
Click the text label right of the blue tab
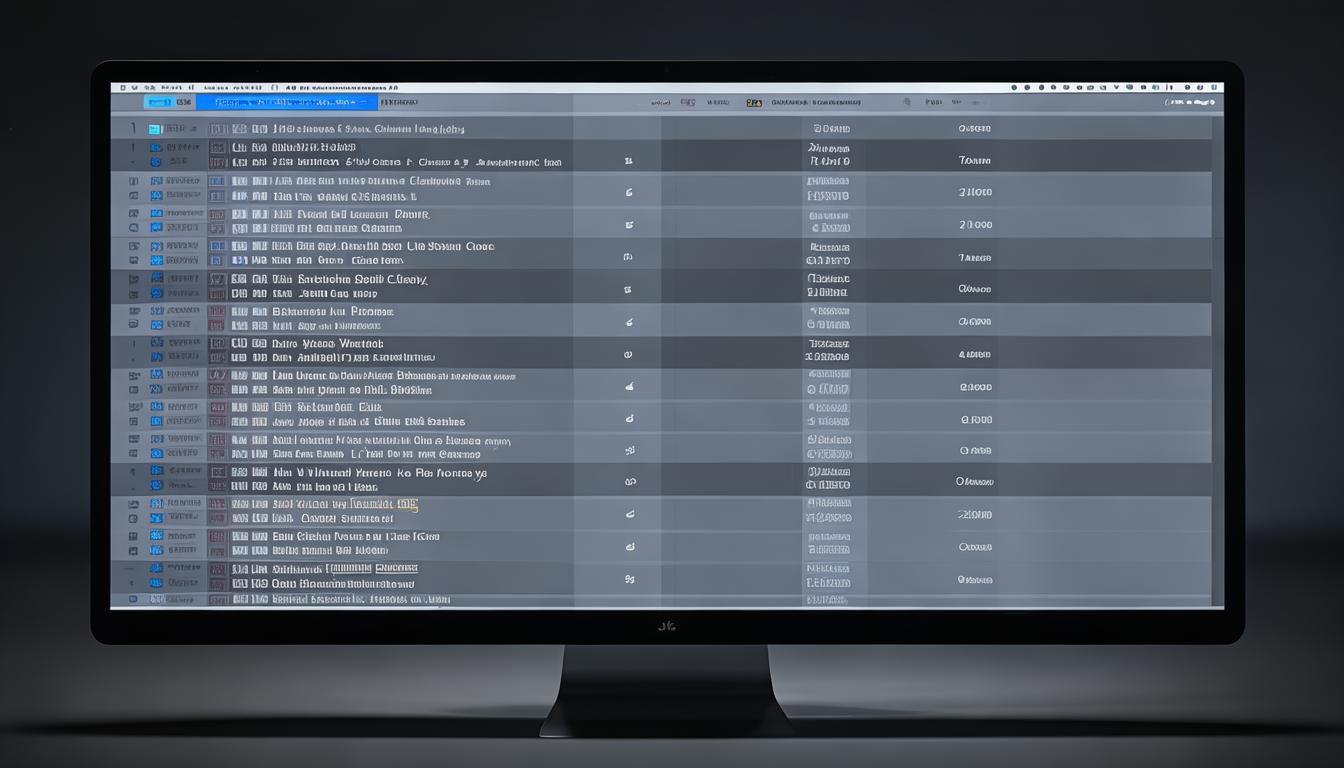pos(399,102)
